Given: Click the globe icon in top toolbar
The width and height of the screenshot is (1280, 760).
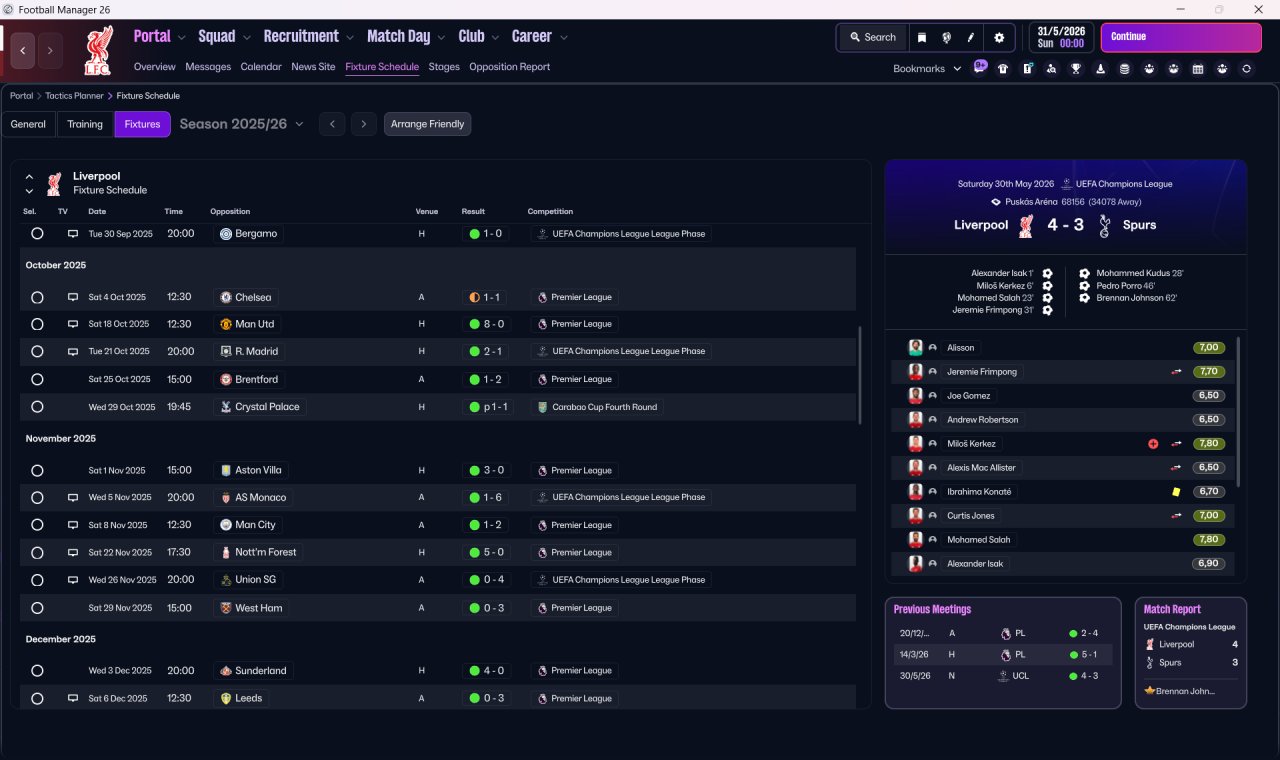Looking at the screenshot, I should click(x=946, y=37).
